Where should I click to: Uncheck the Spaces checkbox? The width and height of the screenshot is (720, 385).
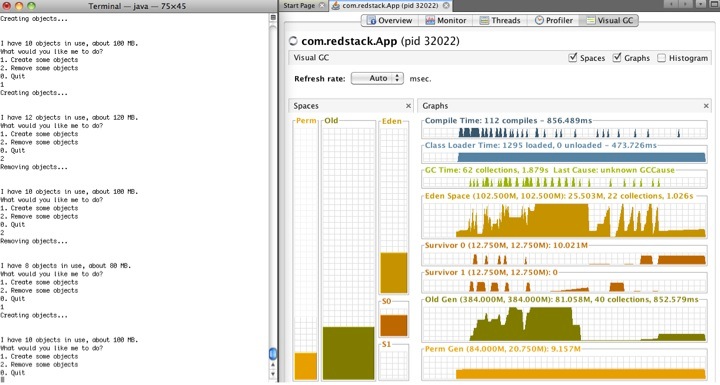572,58
